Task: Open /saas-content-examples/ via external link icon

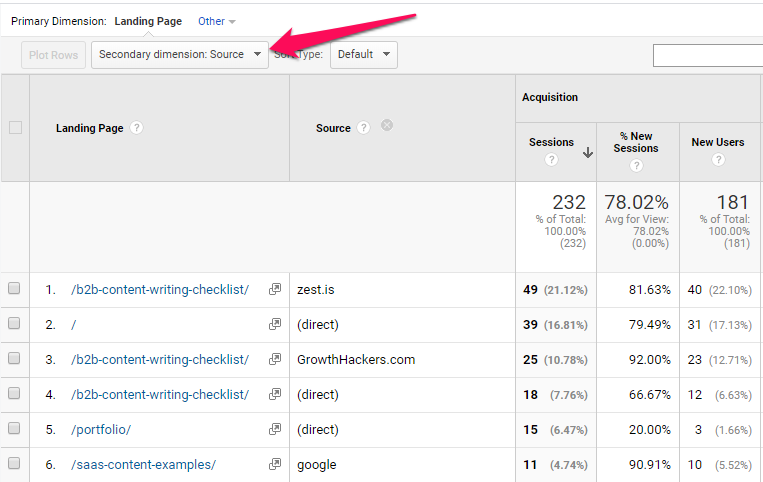Action: [275, 465]
